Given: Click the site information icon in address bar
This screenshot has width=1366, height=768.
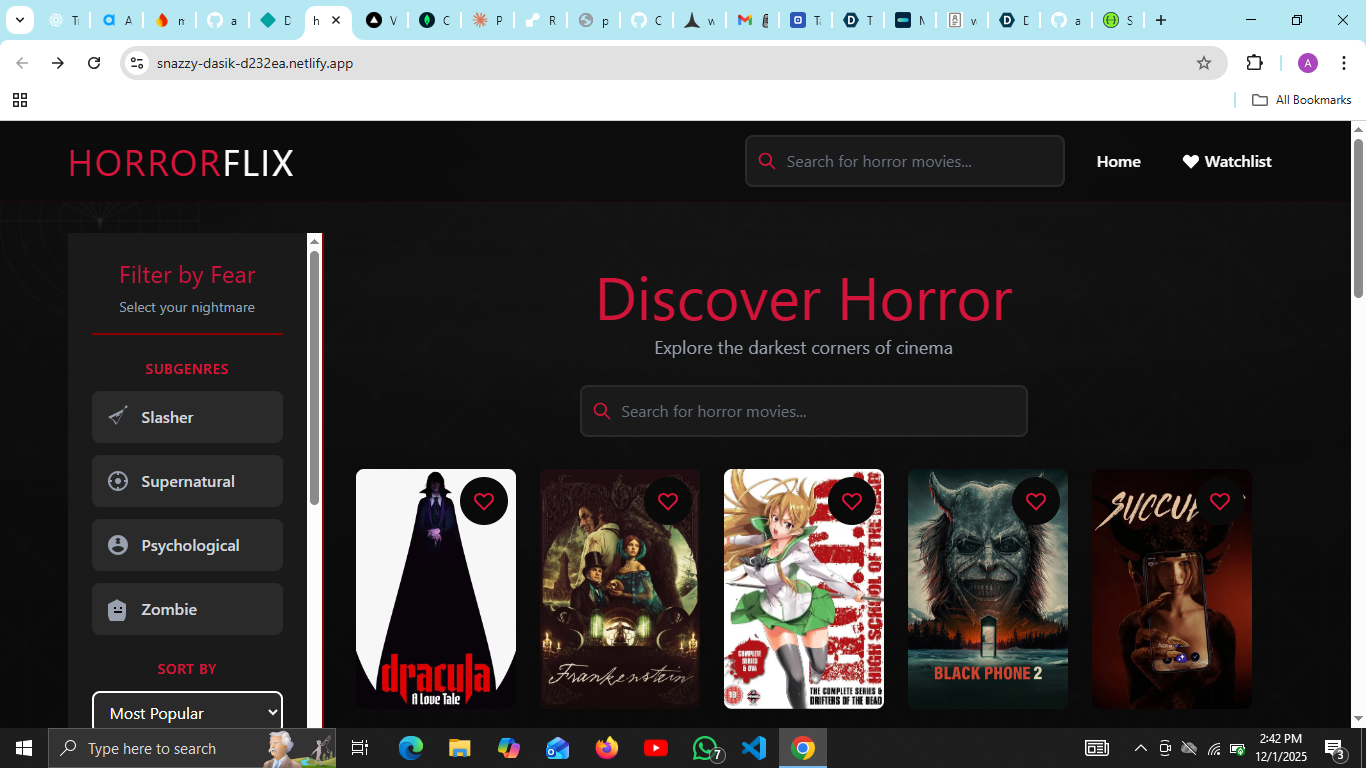Looking at the screenshot, I should coord(138,63).
